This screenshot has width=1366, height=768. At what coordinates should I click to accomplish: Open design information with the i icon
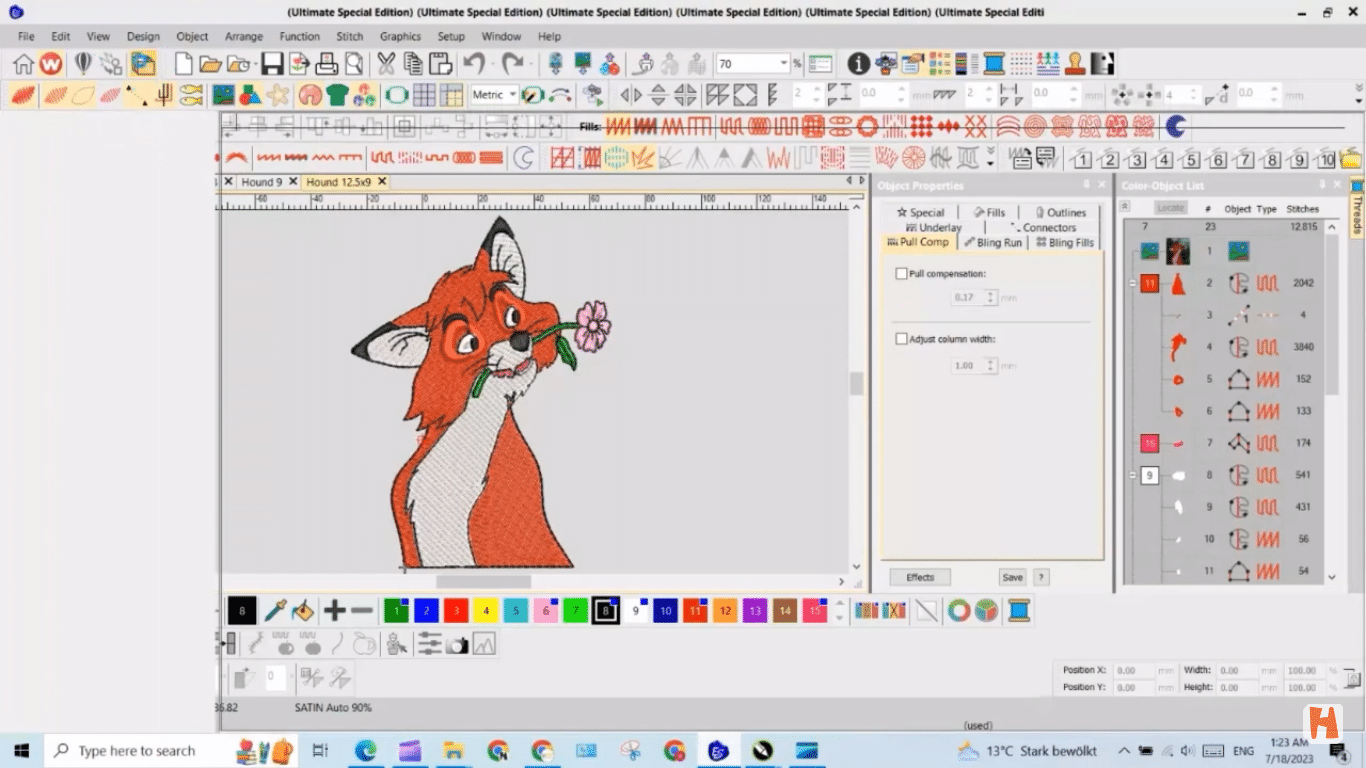coord(858,64)
